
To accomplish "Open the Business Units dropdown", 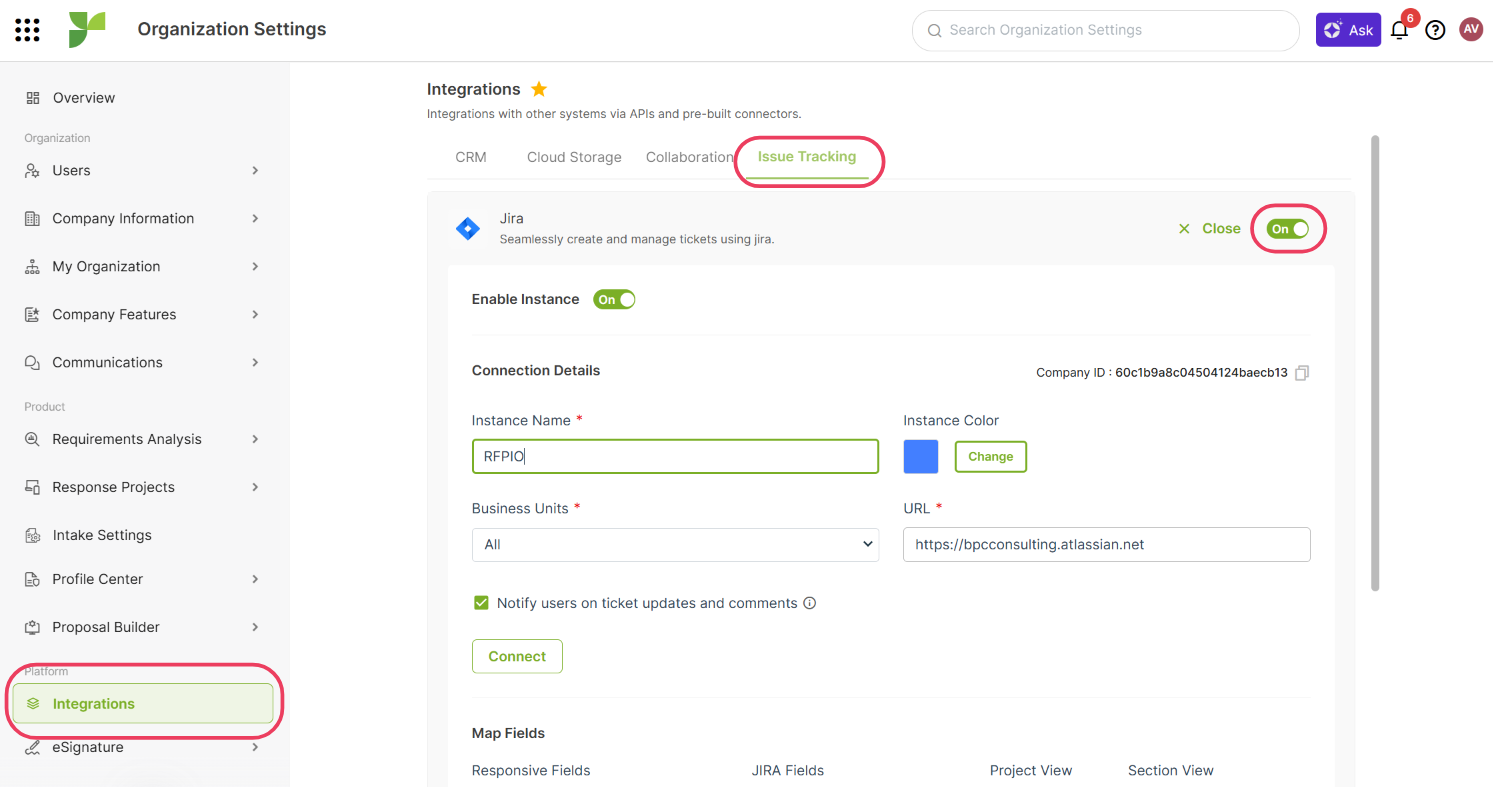I will coord(675,545).
